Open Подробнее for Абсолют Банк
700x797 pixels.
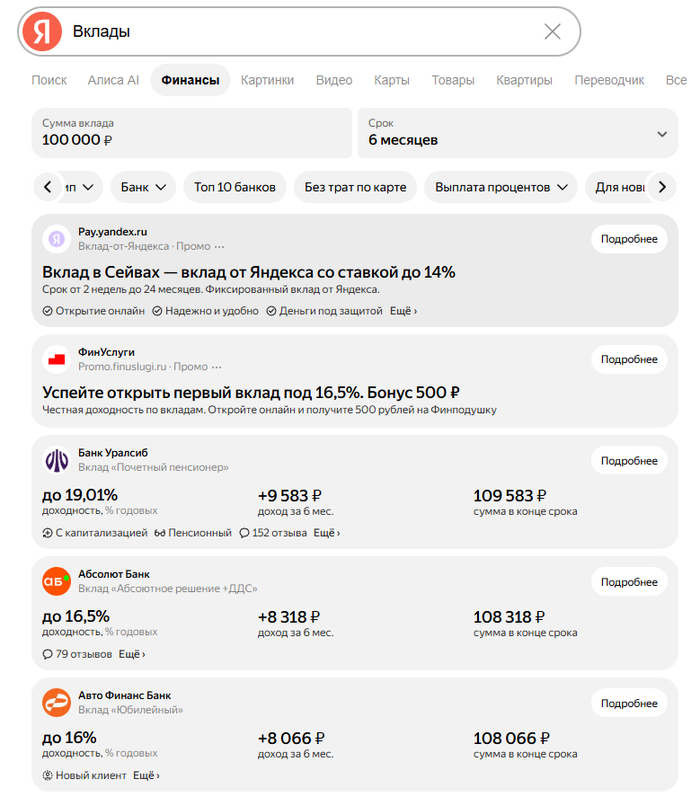[629, 582]
